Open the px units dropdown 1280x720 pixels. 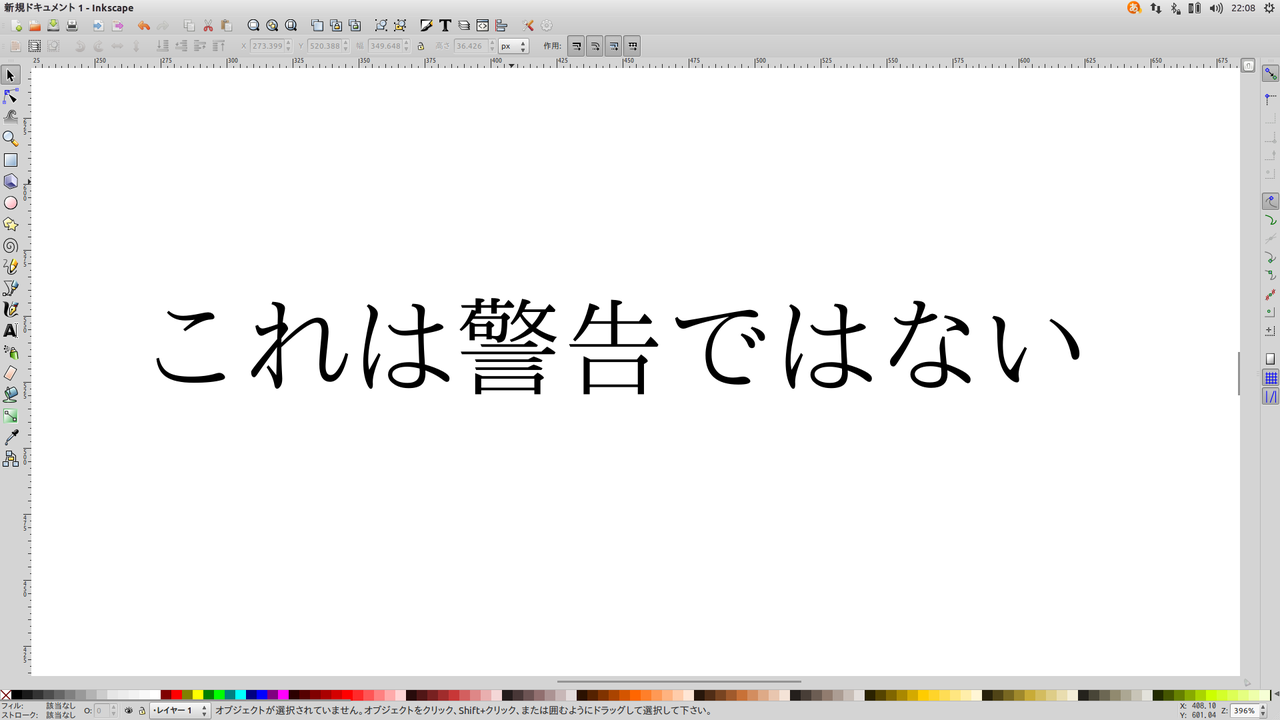click(513, 46)
